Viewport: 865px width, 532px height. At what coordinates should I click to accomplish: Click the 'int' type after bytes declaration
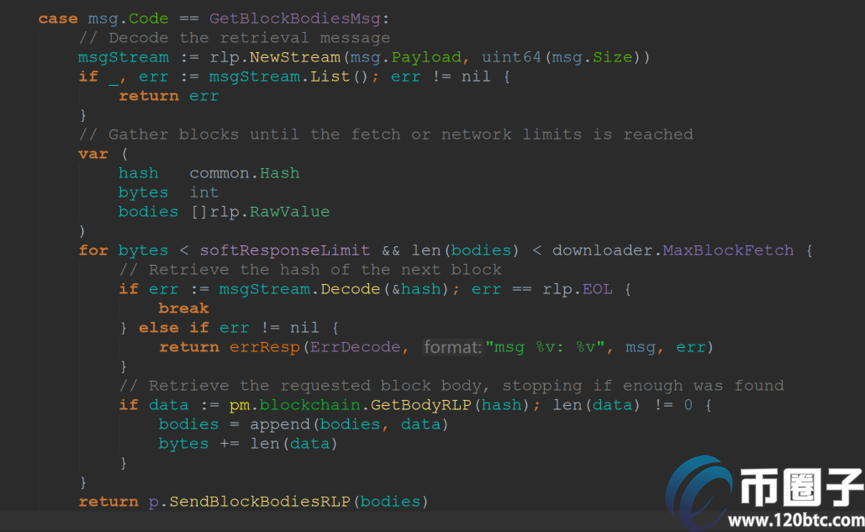(204, 193)
